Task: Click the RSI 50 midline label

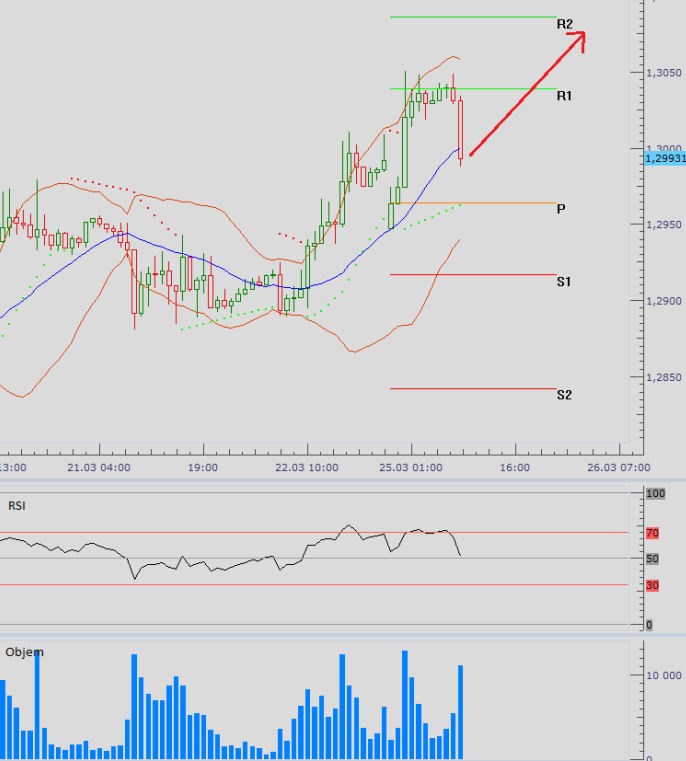Action: [x=653, y=559]
